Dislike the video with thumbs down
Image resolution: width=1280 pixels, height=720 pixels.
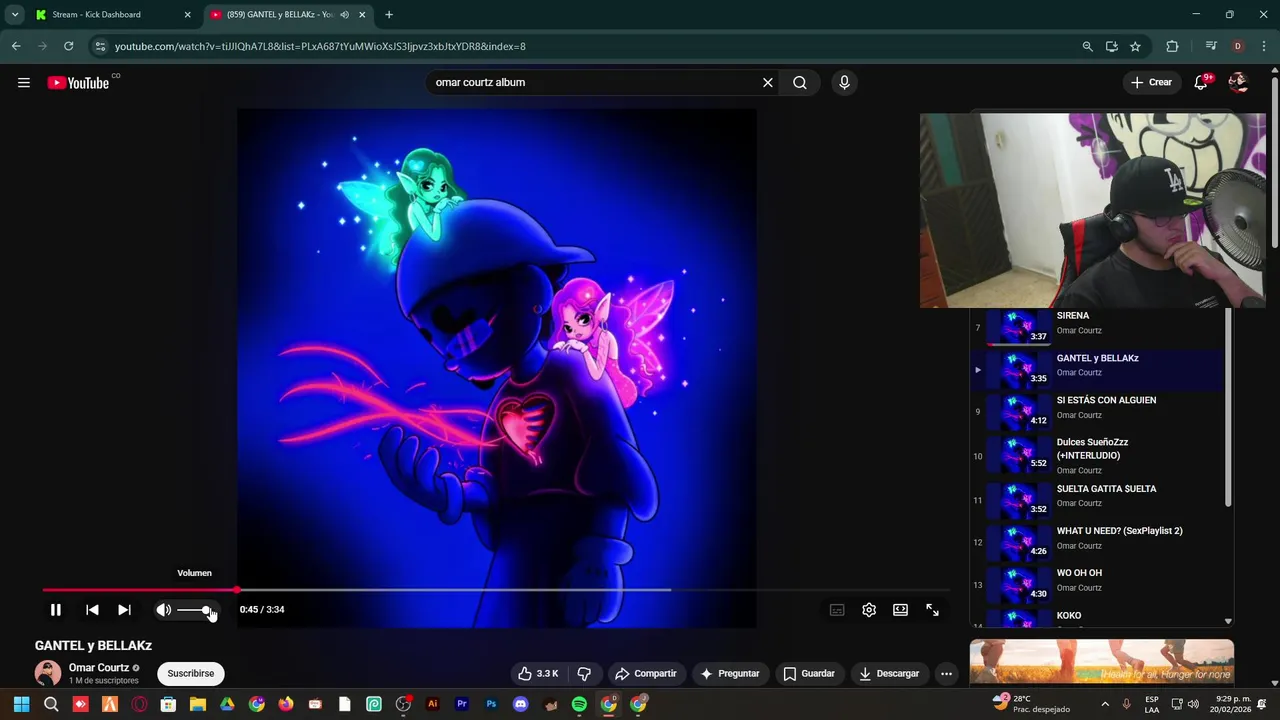click(584, 674)
